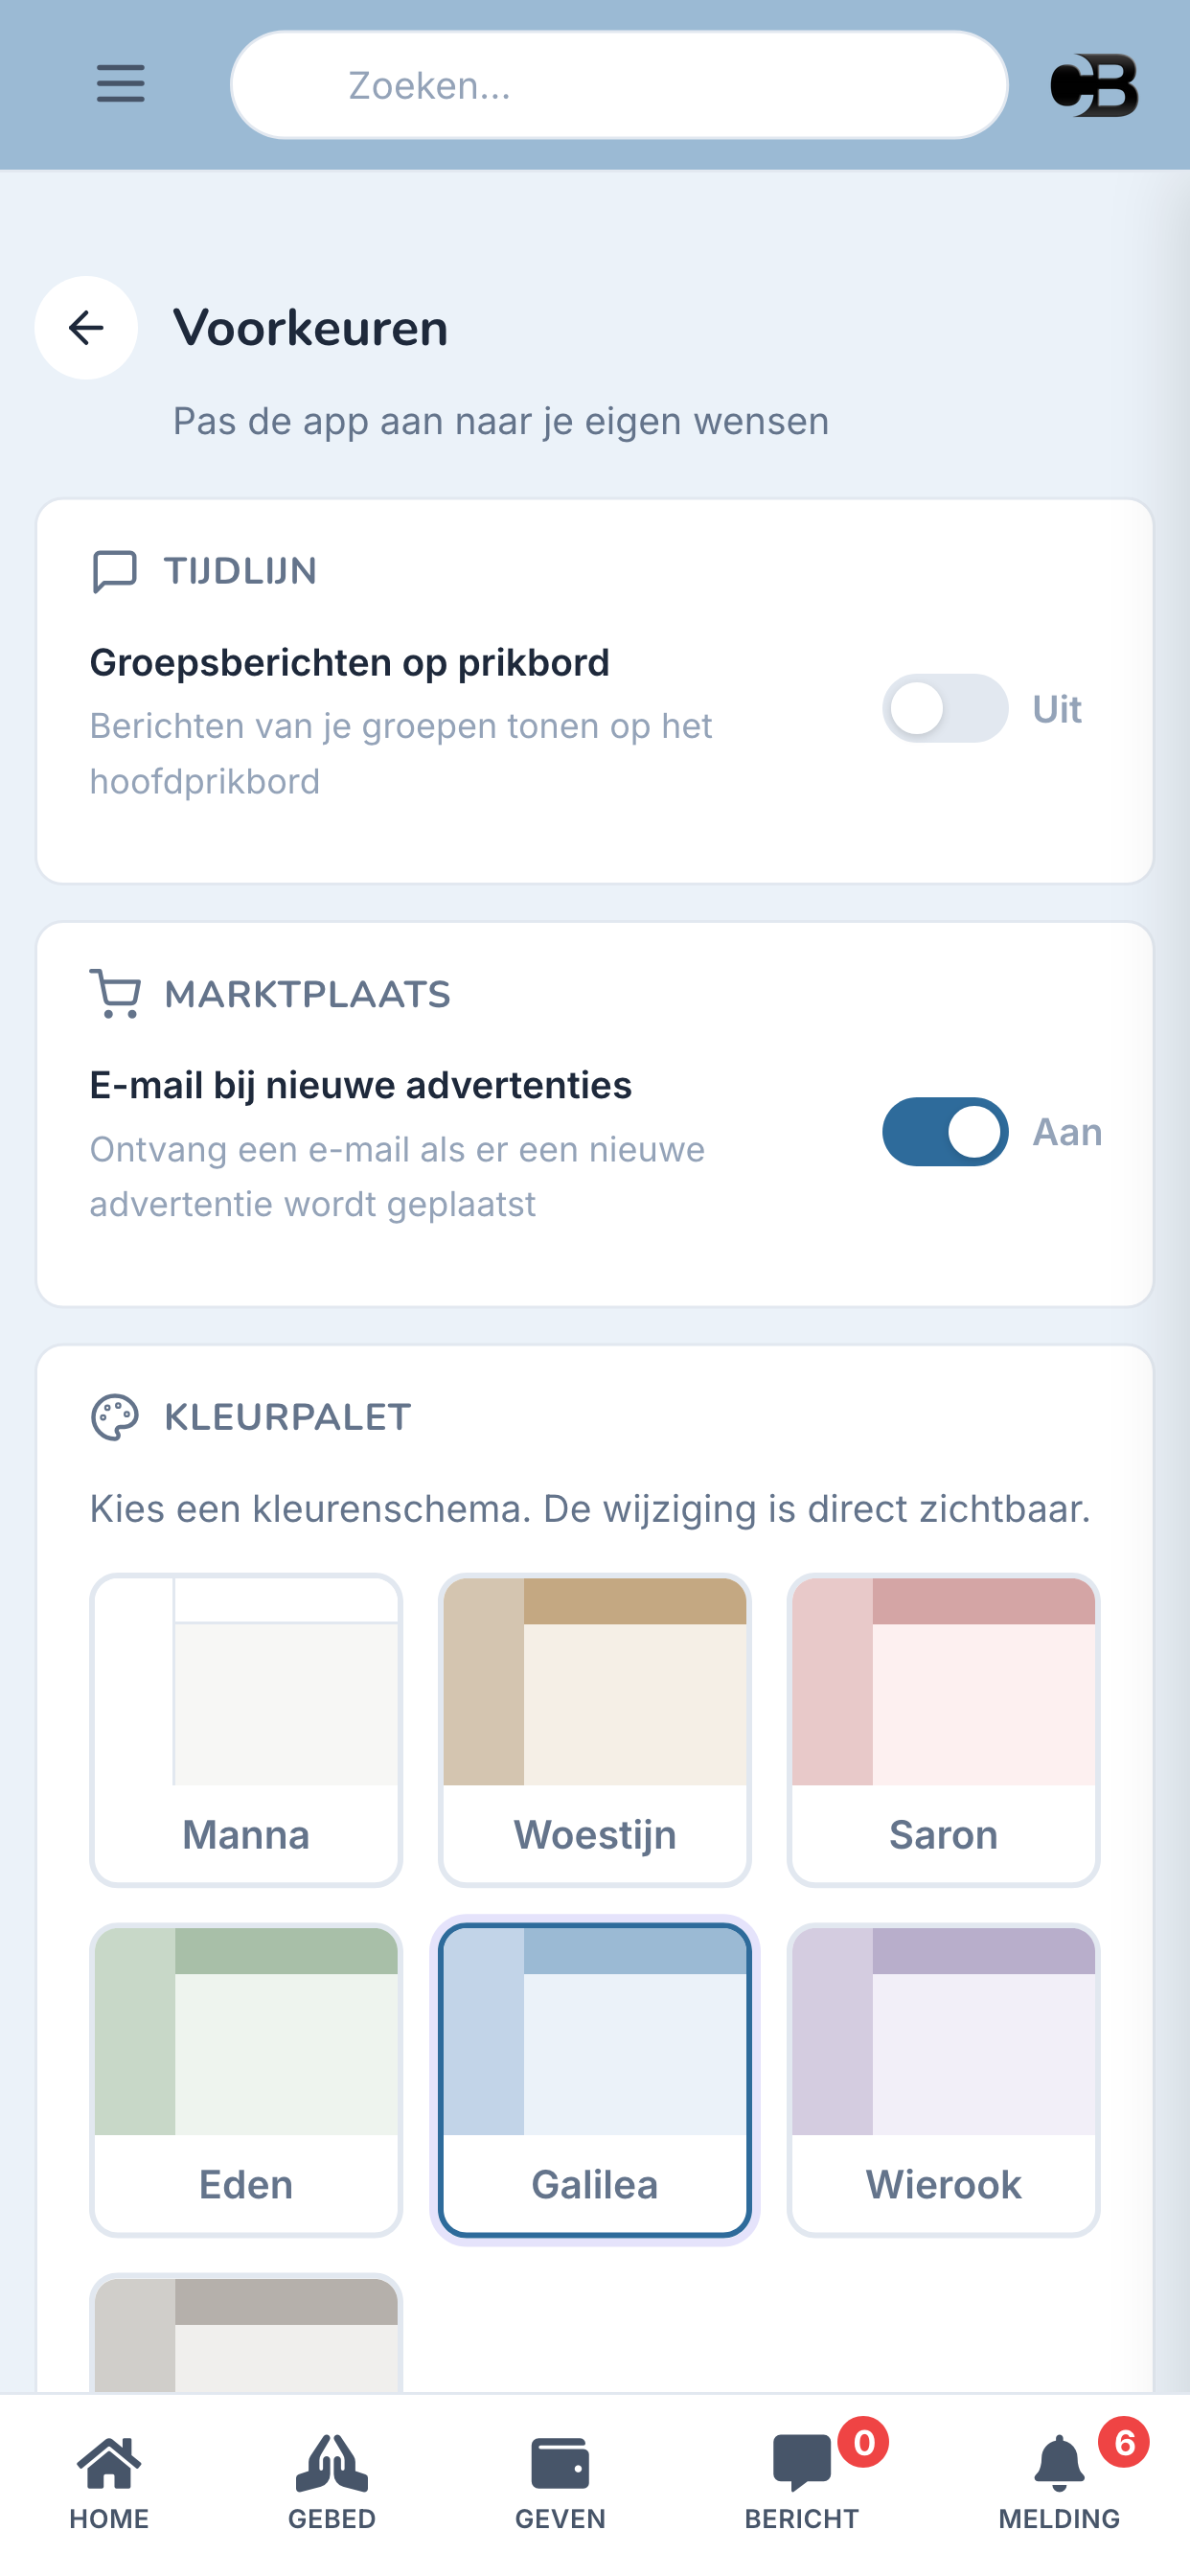1190x2576 pixels.
Task: Select the Galilea blue theme
Action: (x=595, y=2080)
